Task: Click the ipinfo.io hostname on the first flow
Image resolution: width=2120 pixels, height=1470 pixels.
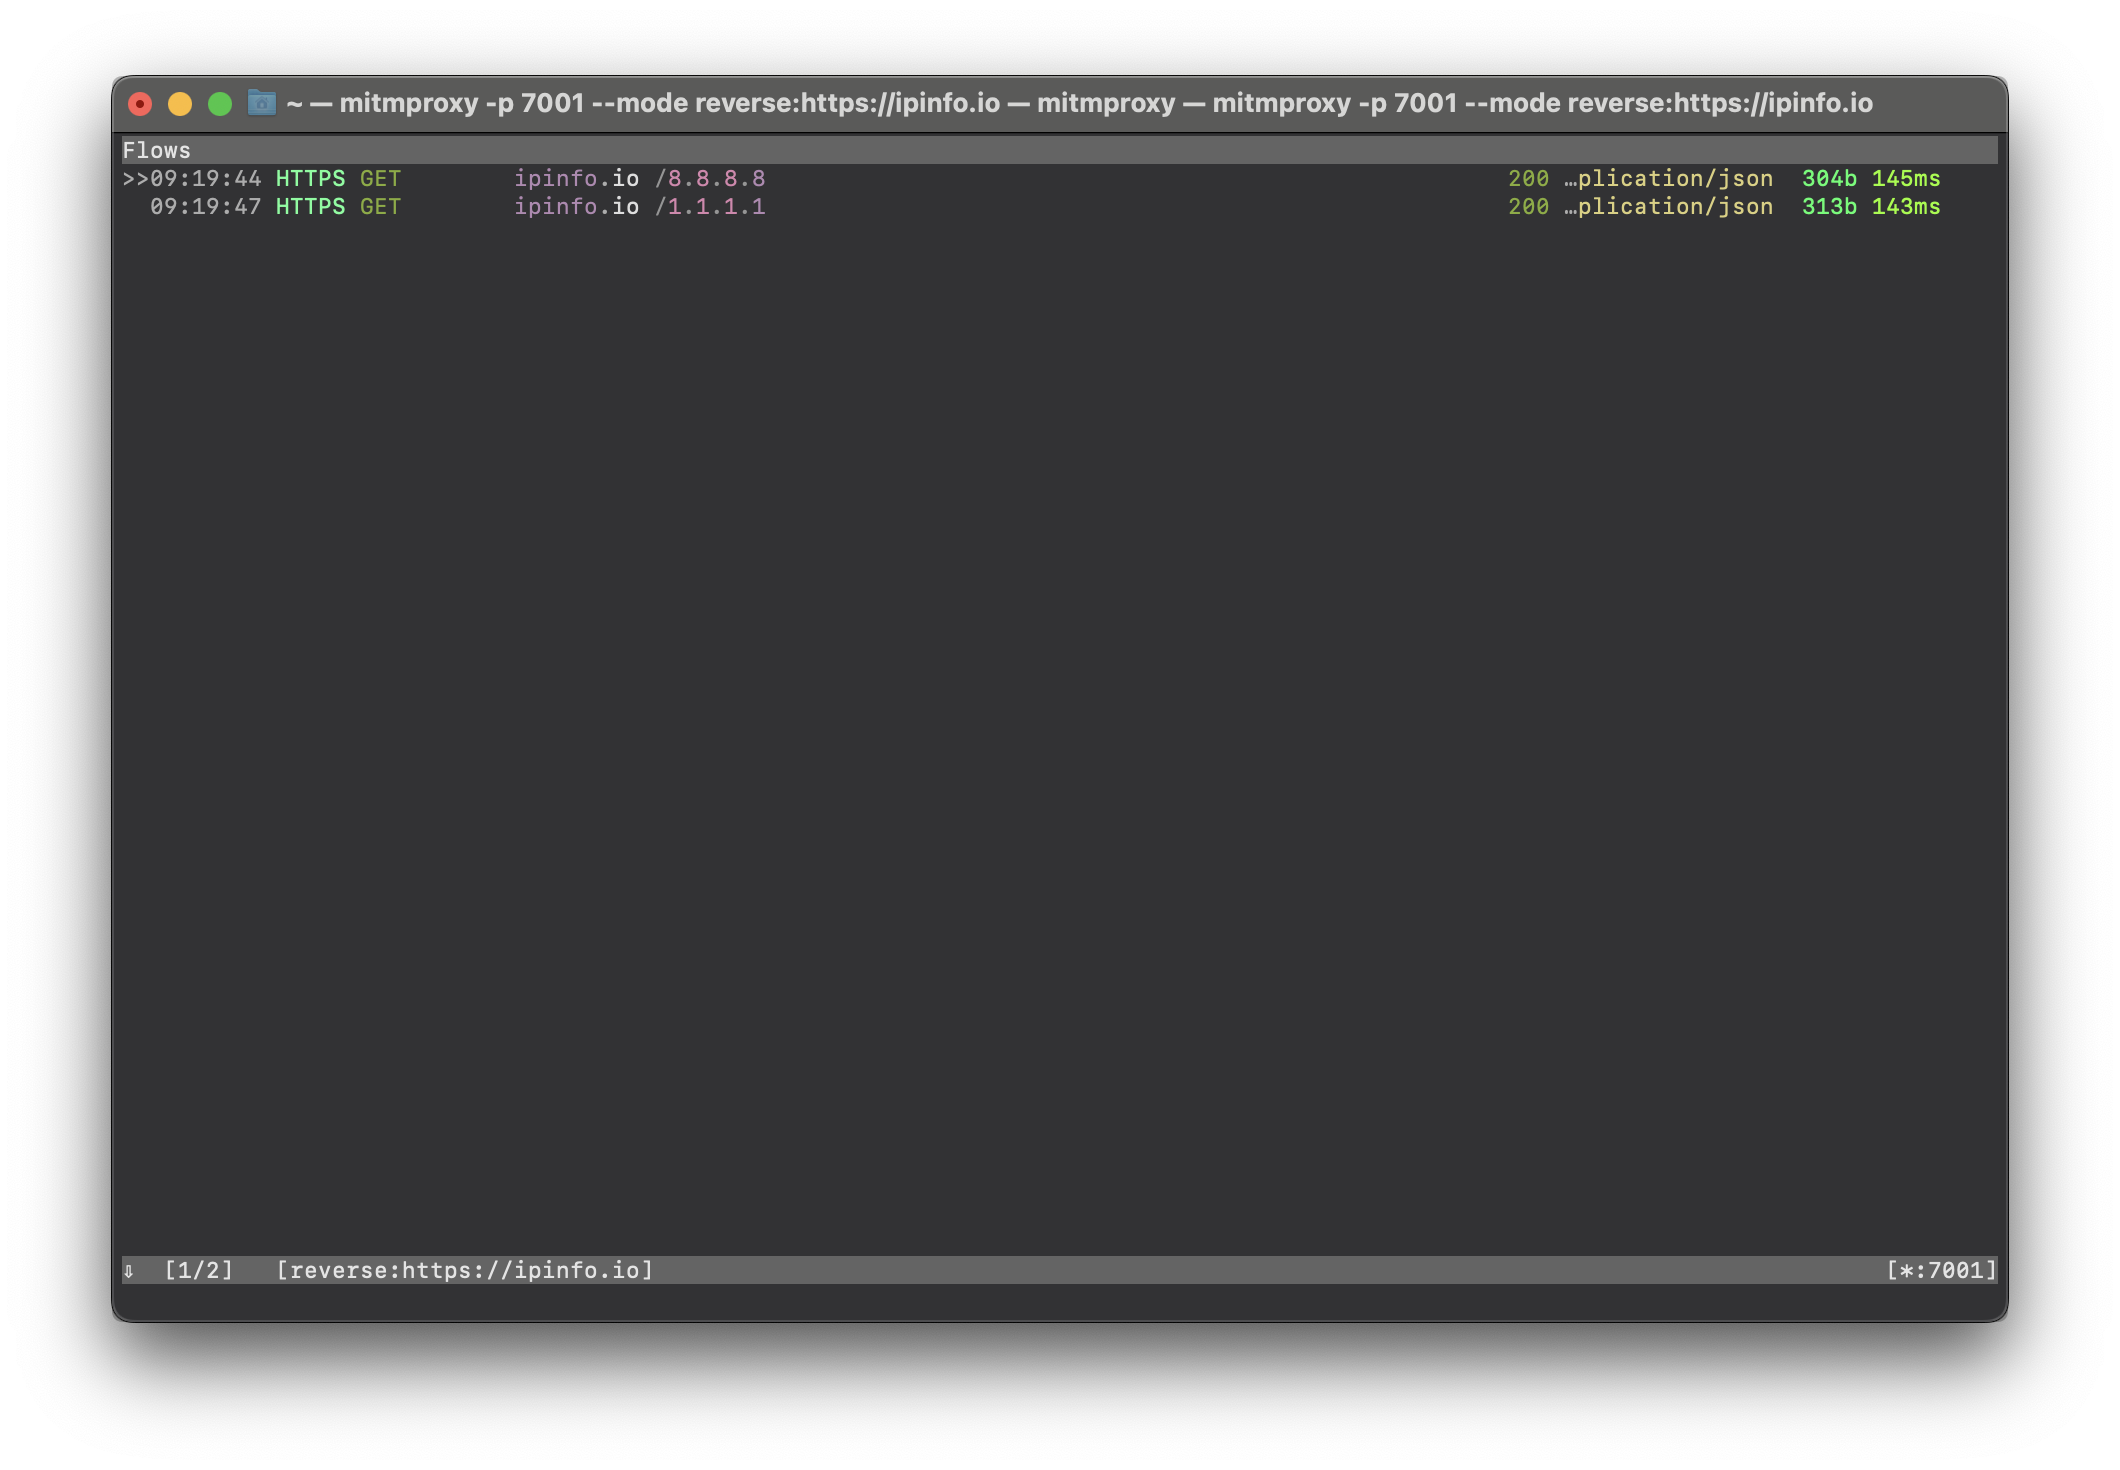Action: [578, 178]
